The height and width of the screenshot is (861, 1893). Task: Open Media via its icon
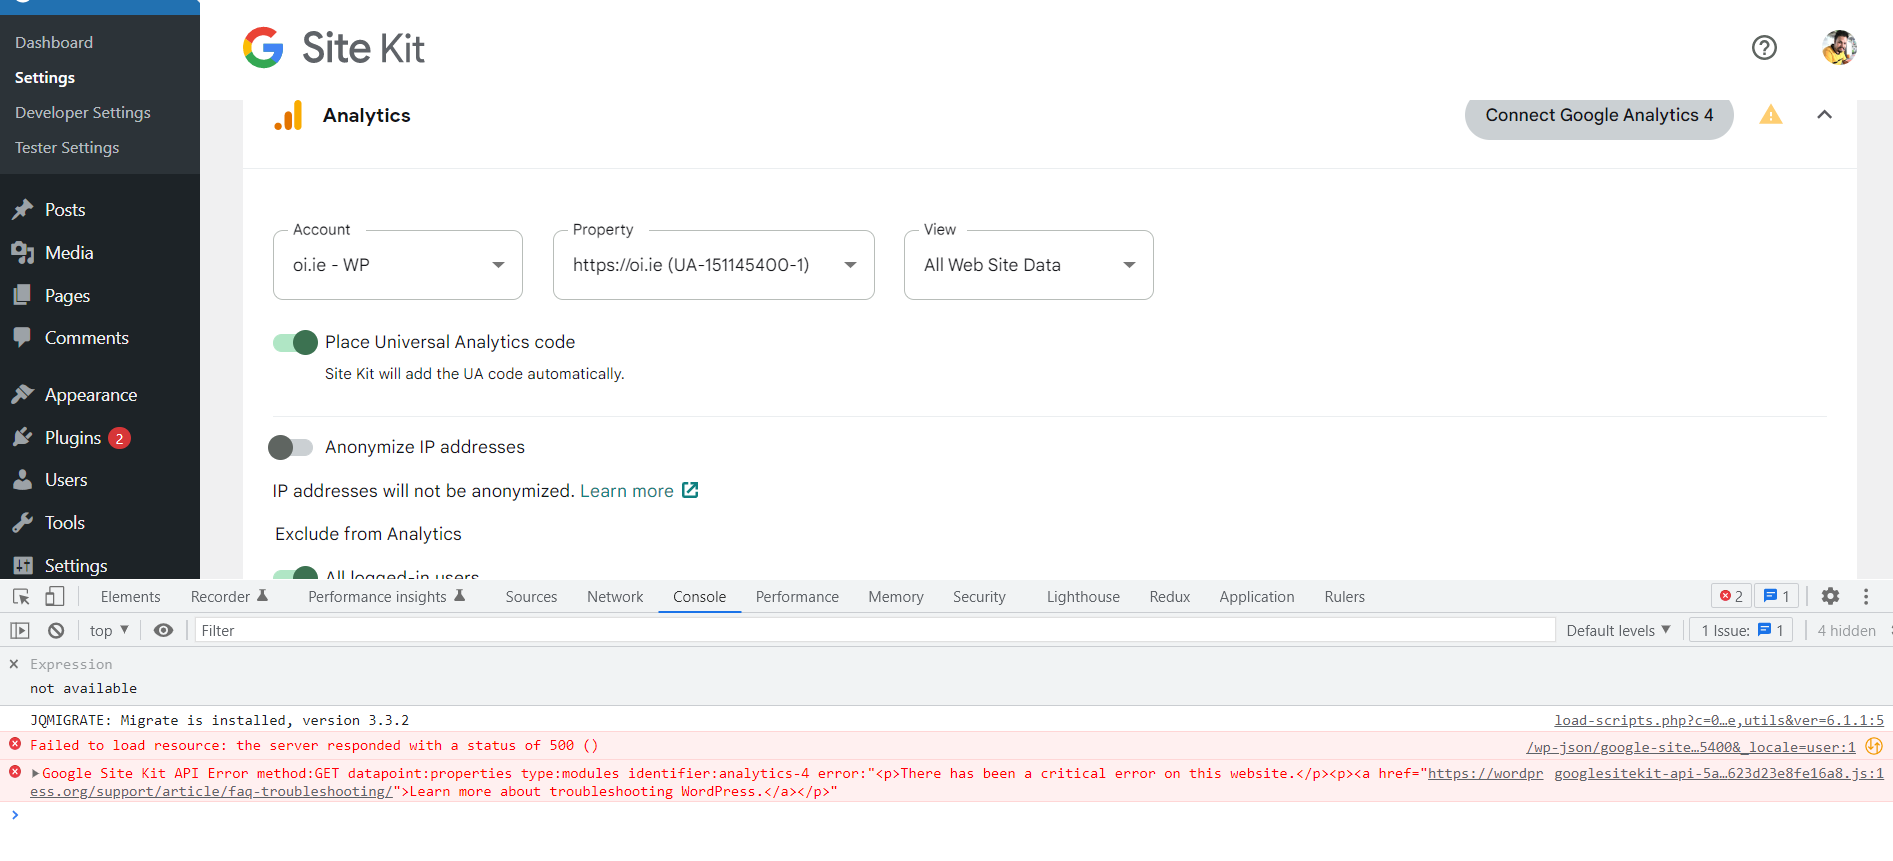coord(23,253)
